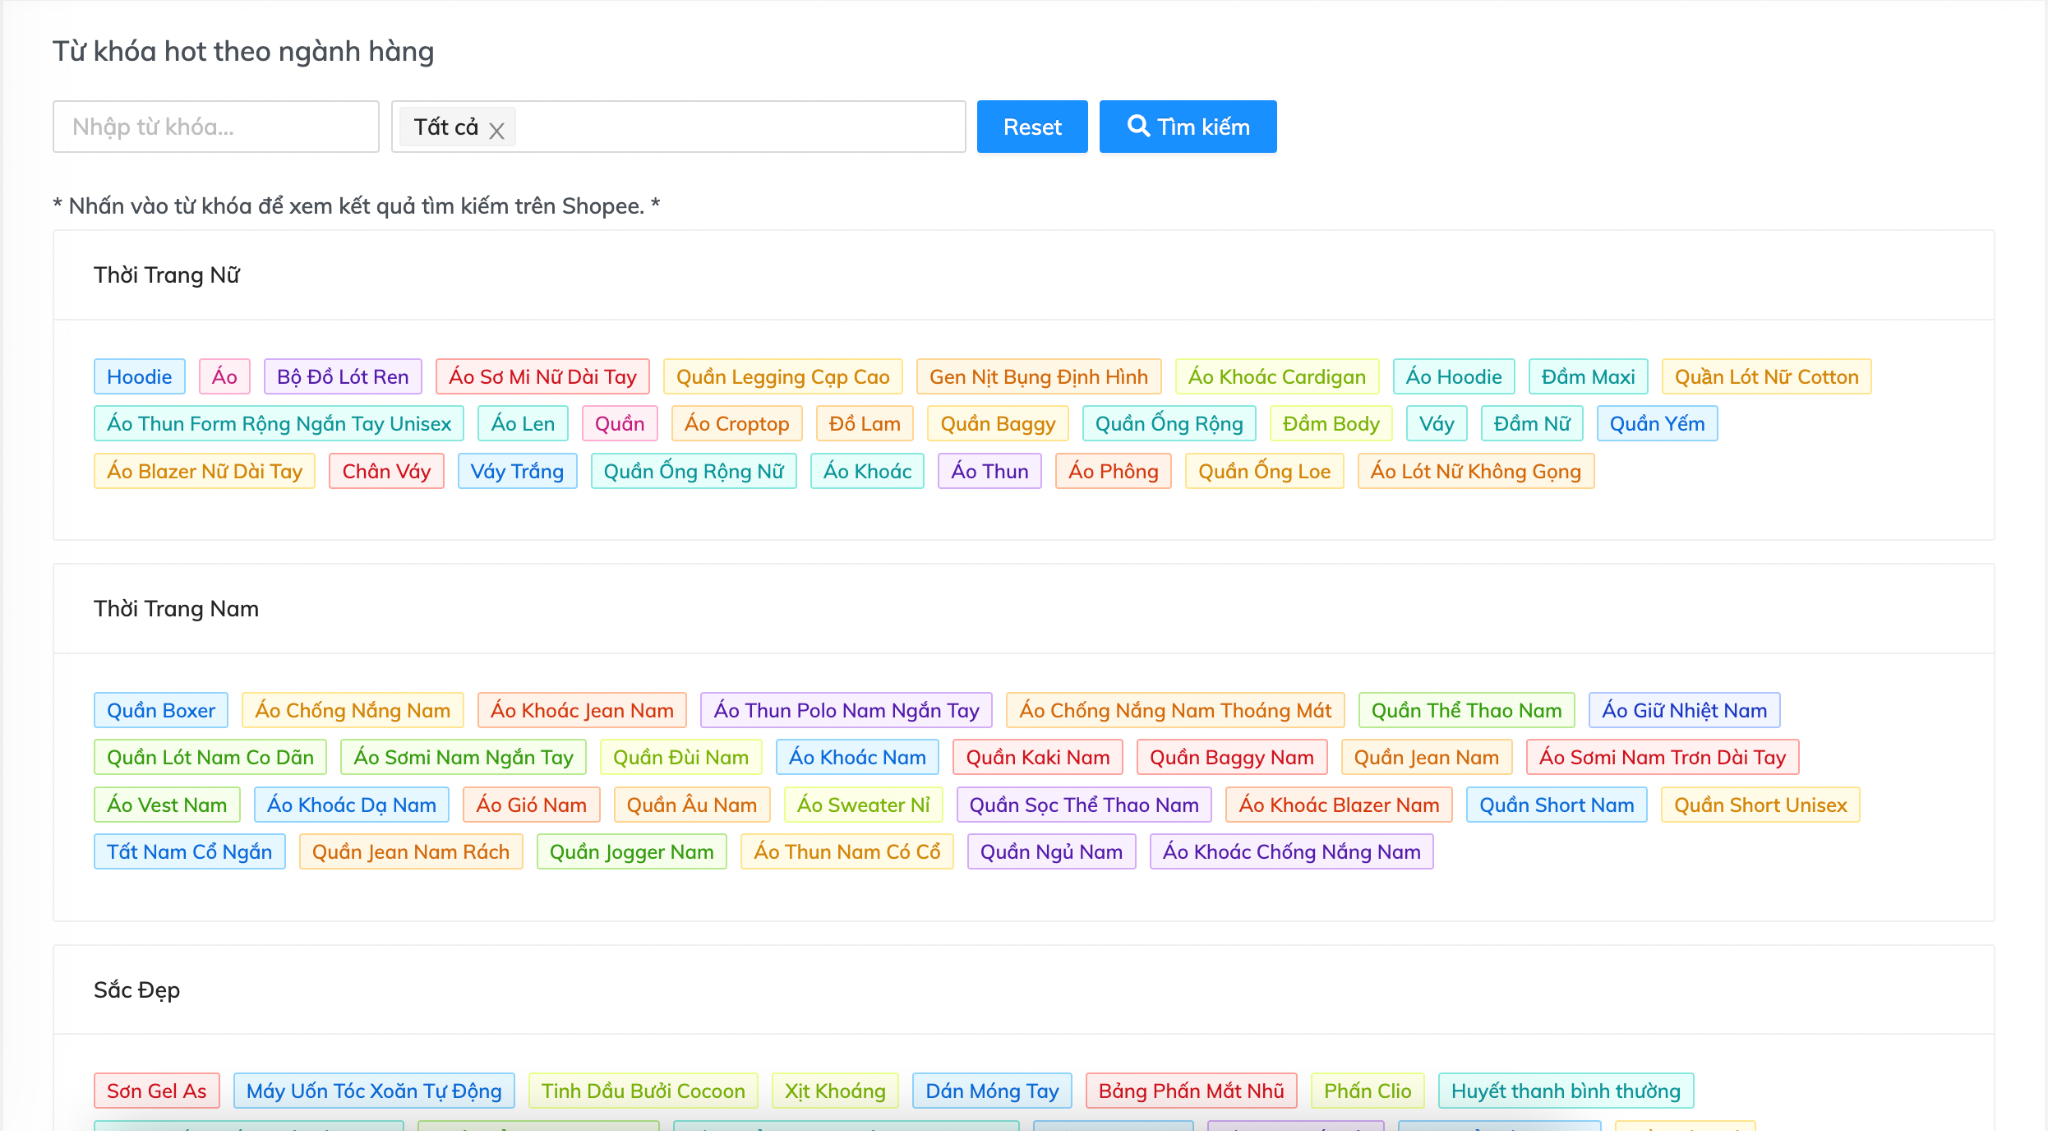Image resolution: width=2048 pixels, height=1131 pixels.
Task: Open the 'Quần Boxer' keyword
Action: [161, 711]
